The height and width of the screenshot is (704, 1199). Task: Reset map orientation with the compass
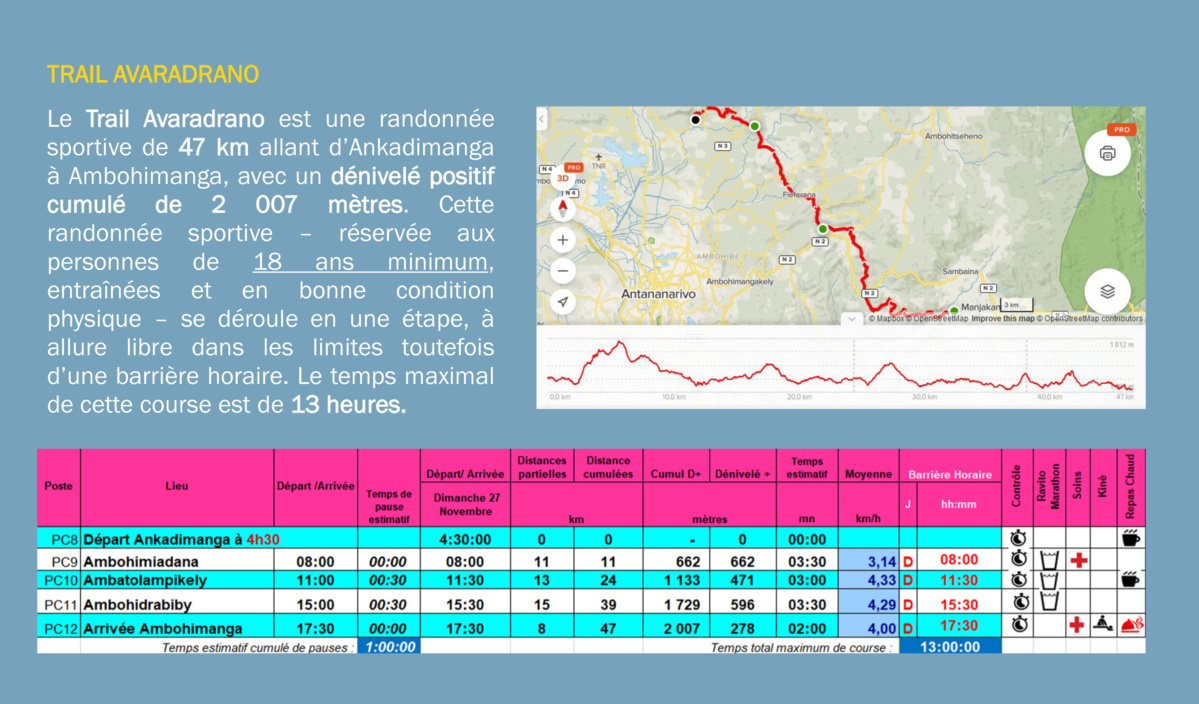(x=563, y=209)
